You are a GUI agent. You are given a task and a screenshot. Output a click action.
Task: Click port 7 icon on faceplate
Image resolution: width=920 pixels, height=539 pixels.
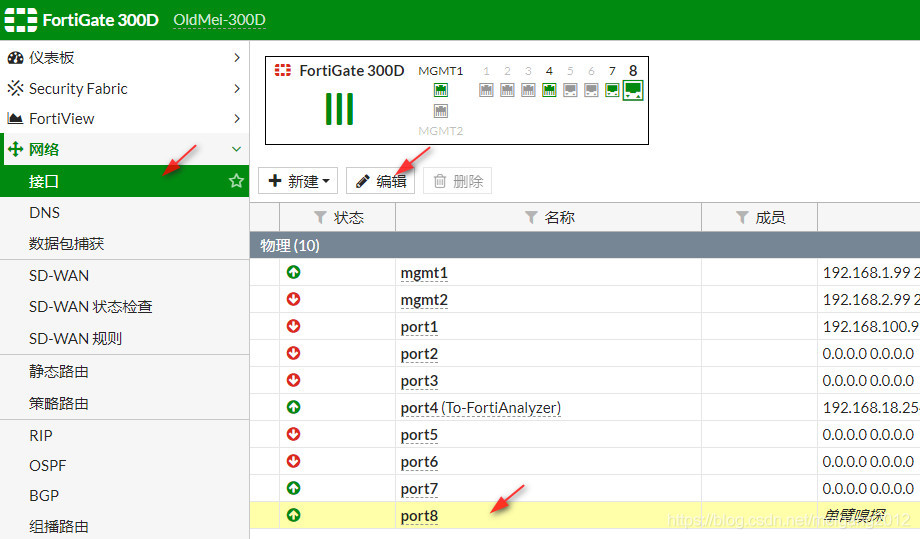click(x=612, y=90)
